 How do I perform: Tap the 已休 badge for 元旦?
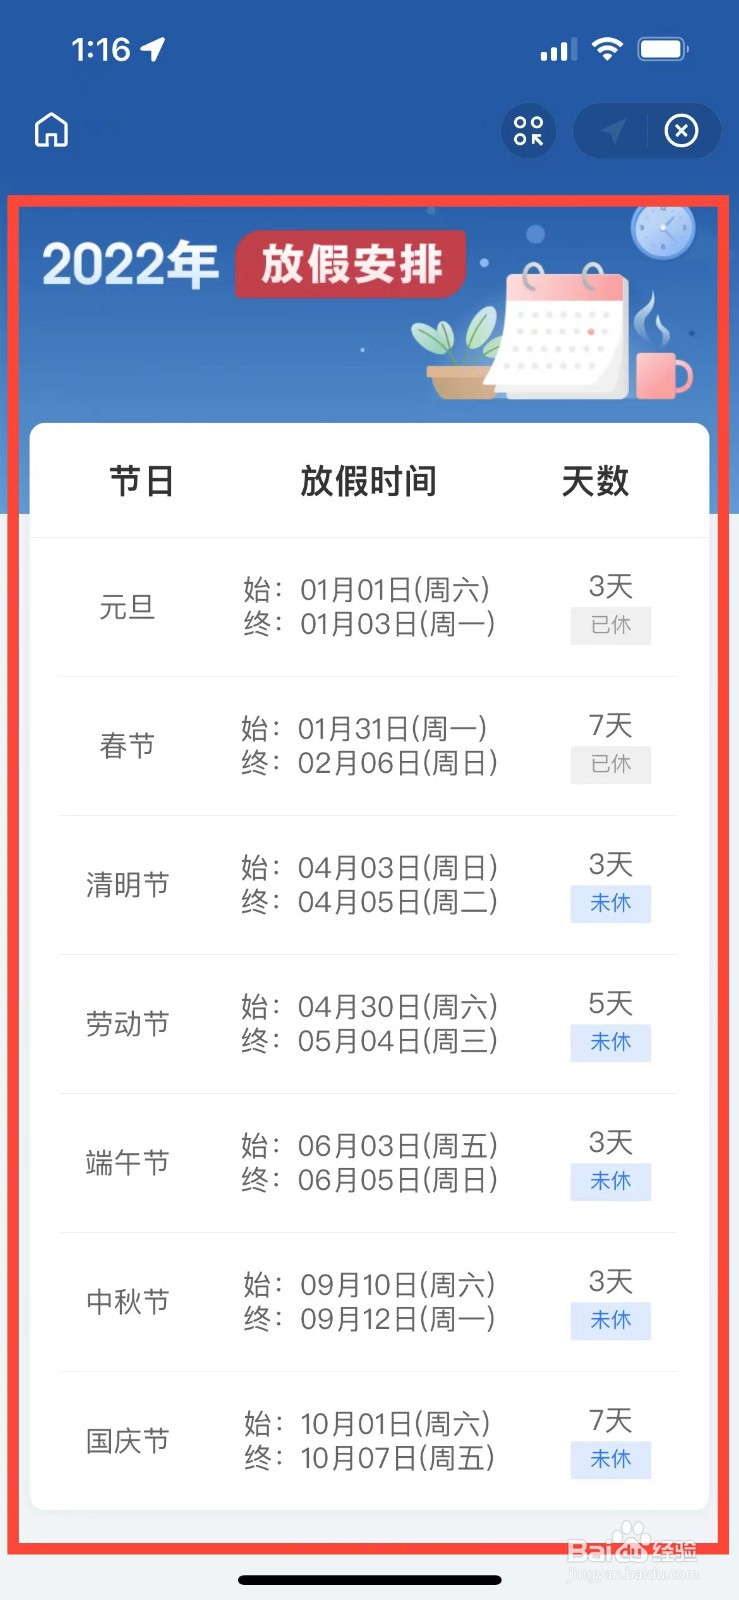point(610,625)
